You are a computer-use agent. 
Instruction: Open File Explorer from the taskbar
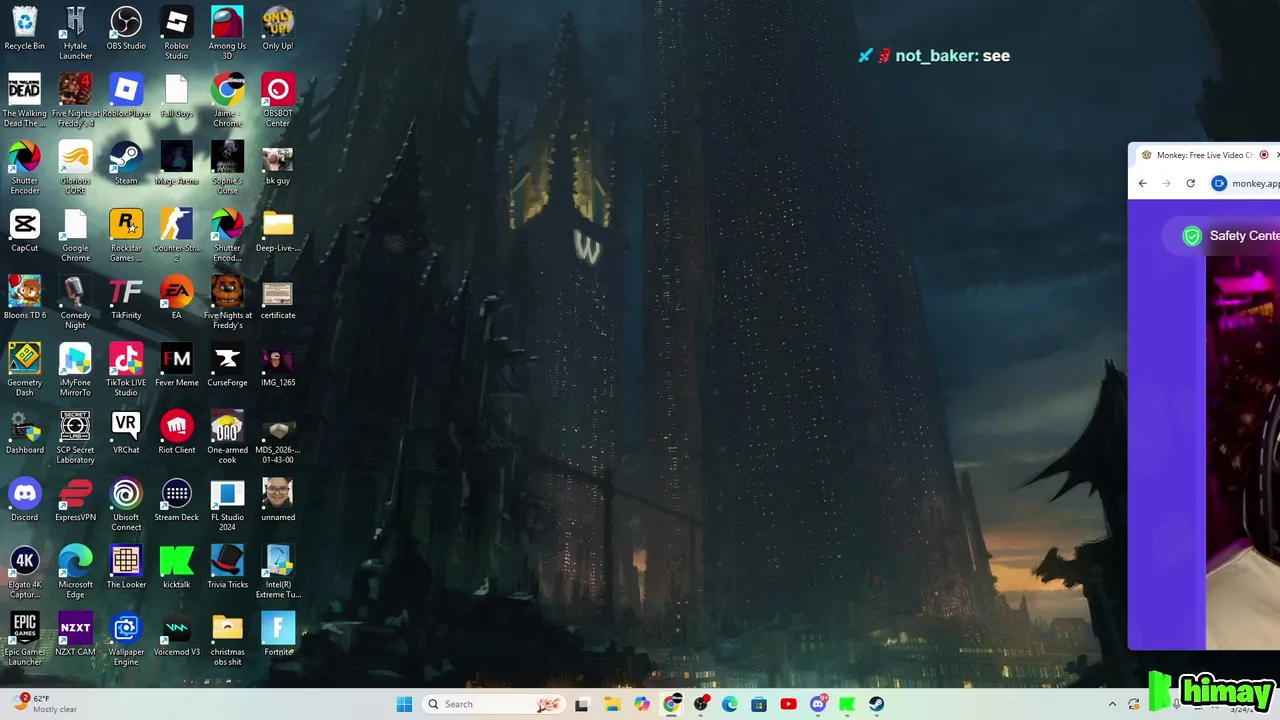(x=612, y=704)
